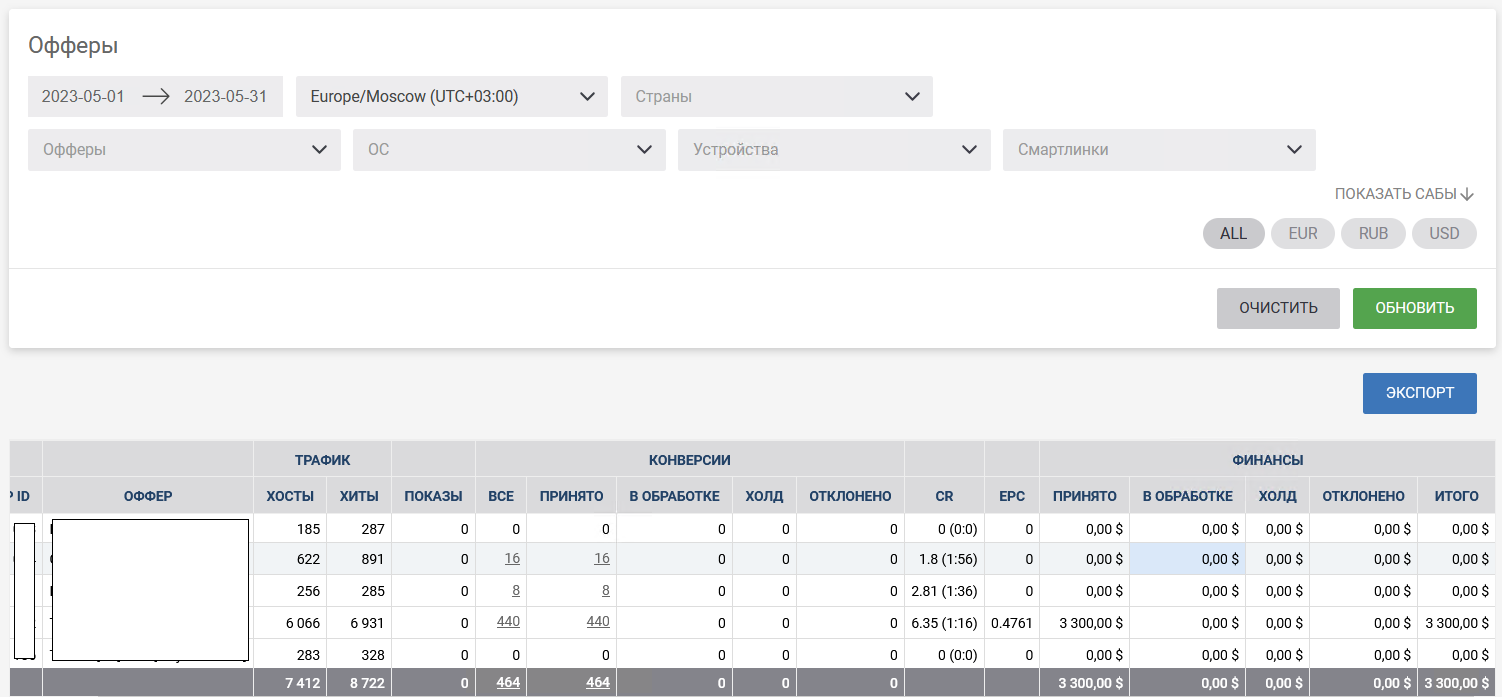Viewport: 1502px width, 697px height.
Task: Expand the Страны countries dropdown
Action: (776, 97)
